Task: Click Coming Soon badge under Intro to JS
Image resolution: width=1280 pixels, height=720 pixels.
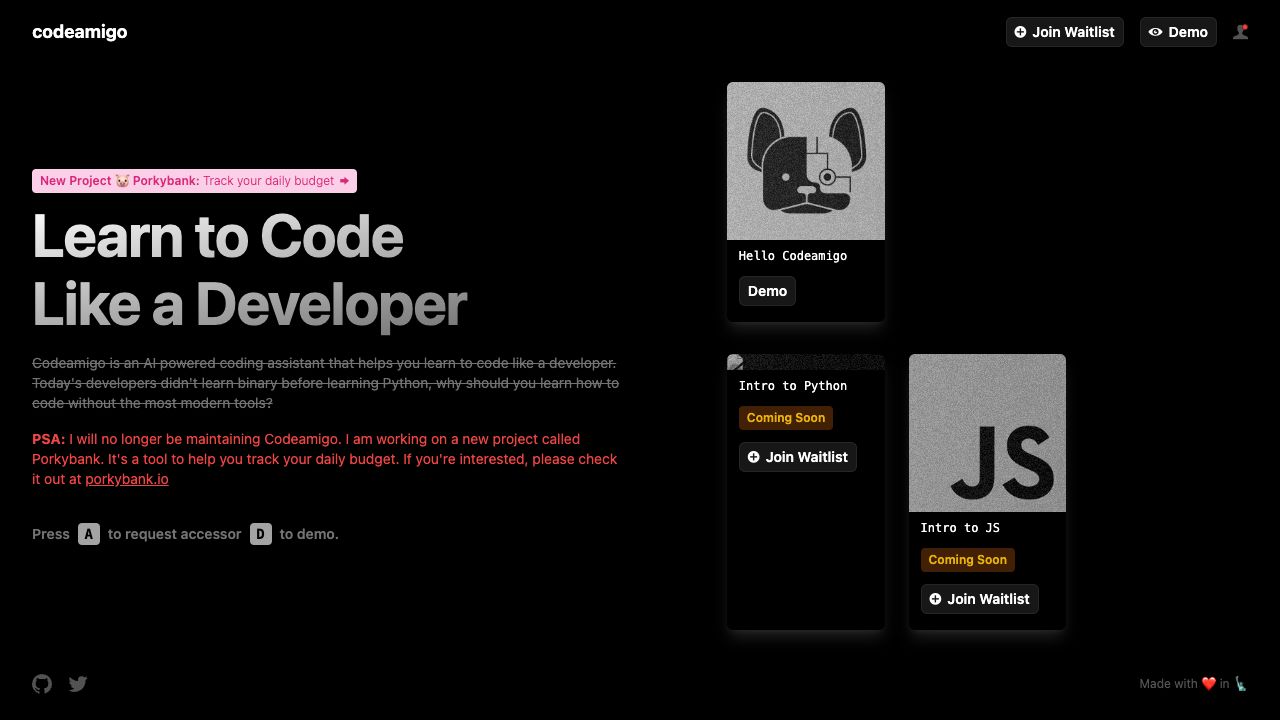Action: click(x=967, y=560)
